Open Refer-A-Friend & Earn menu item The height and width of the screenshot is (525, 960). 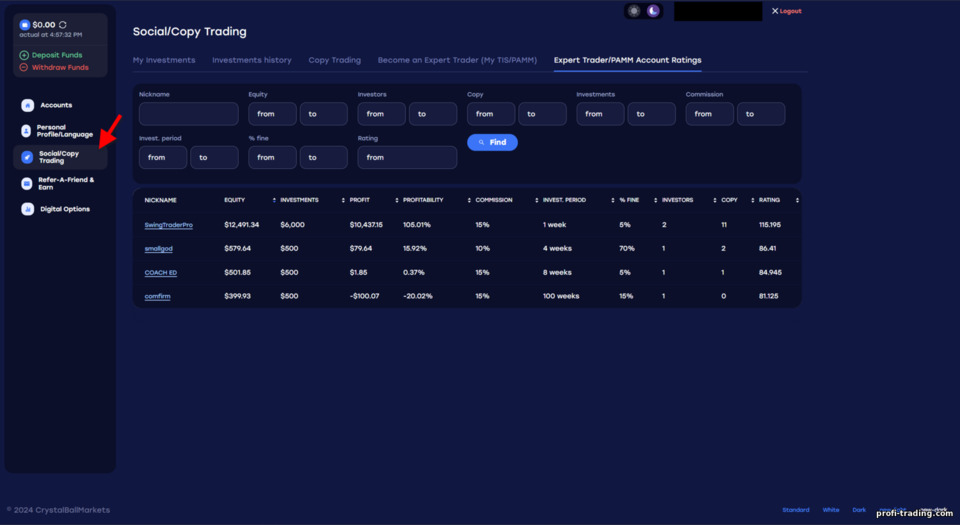(66, 184)
